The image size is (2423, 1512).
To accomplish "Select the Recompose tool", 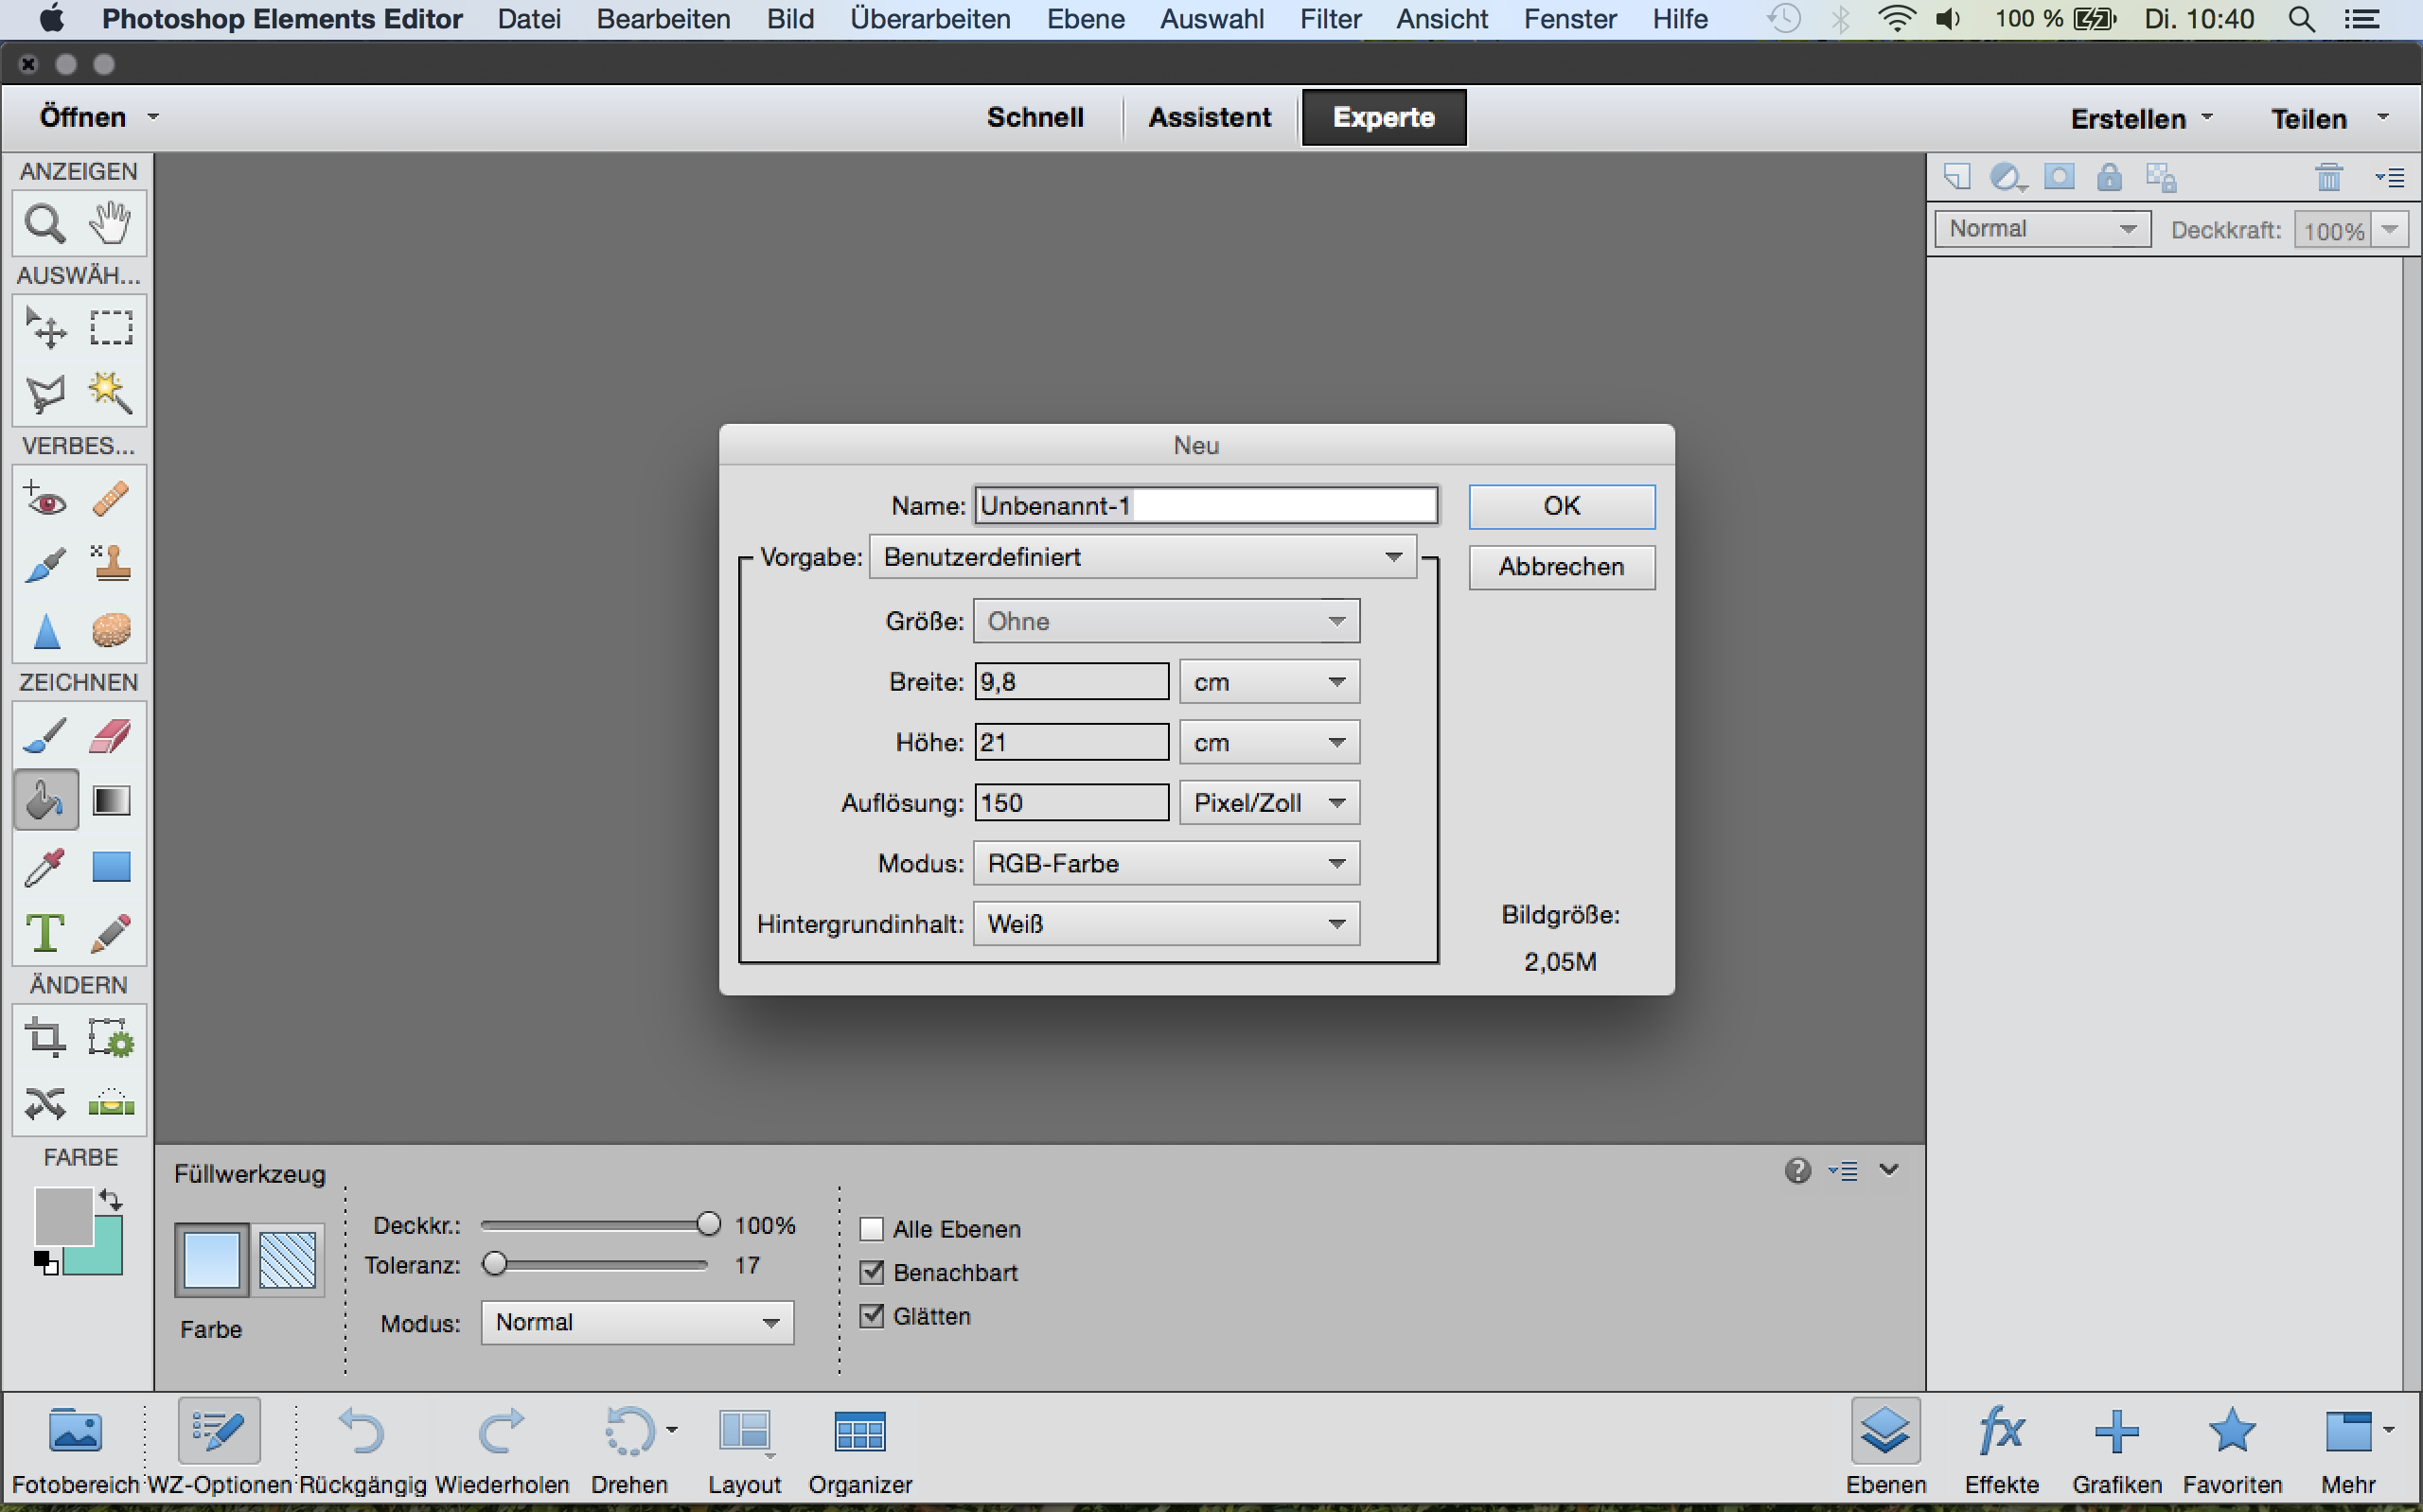I will coord(111,1038).
